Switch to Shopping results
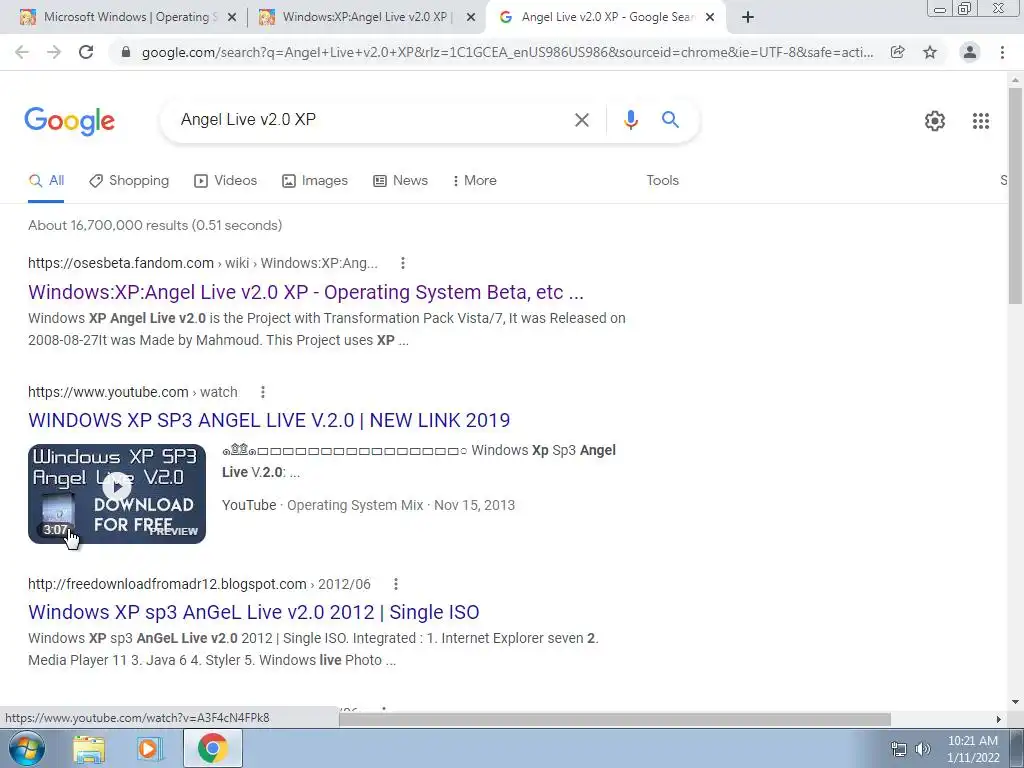The image size is (1024, 768). [x=129, y=181]
